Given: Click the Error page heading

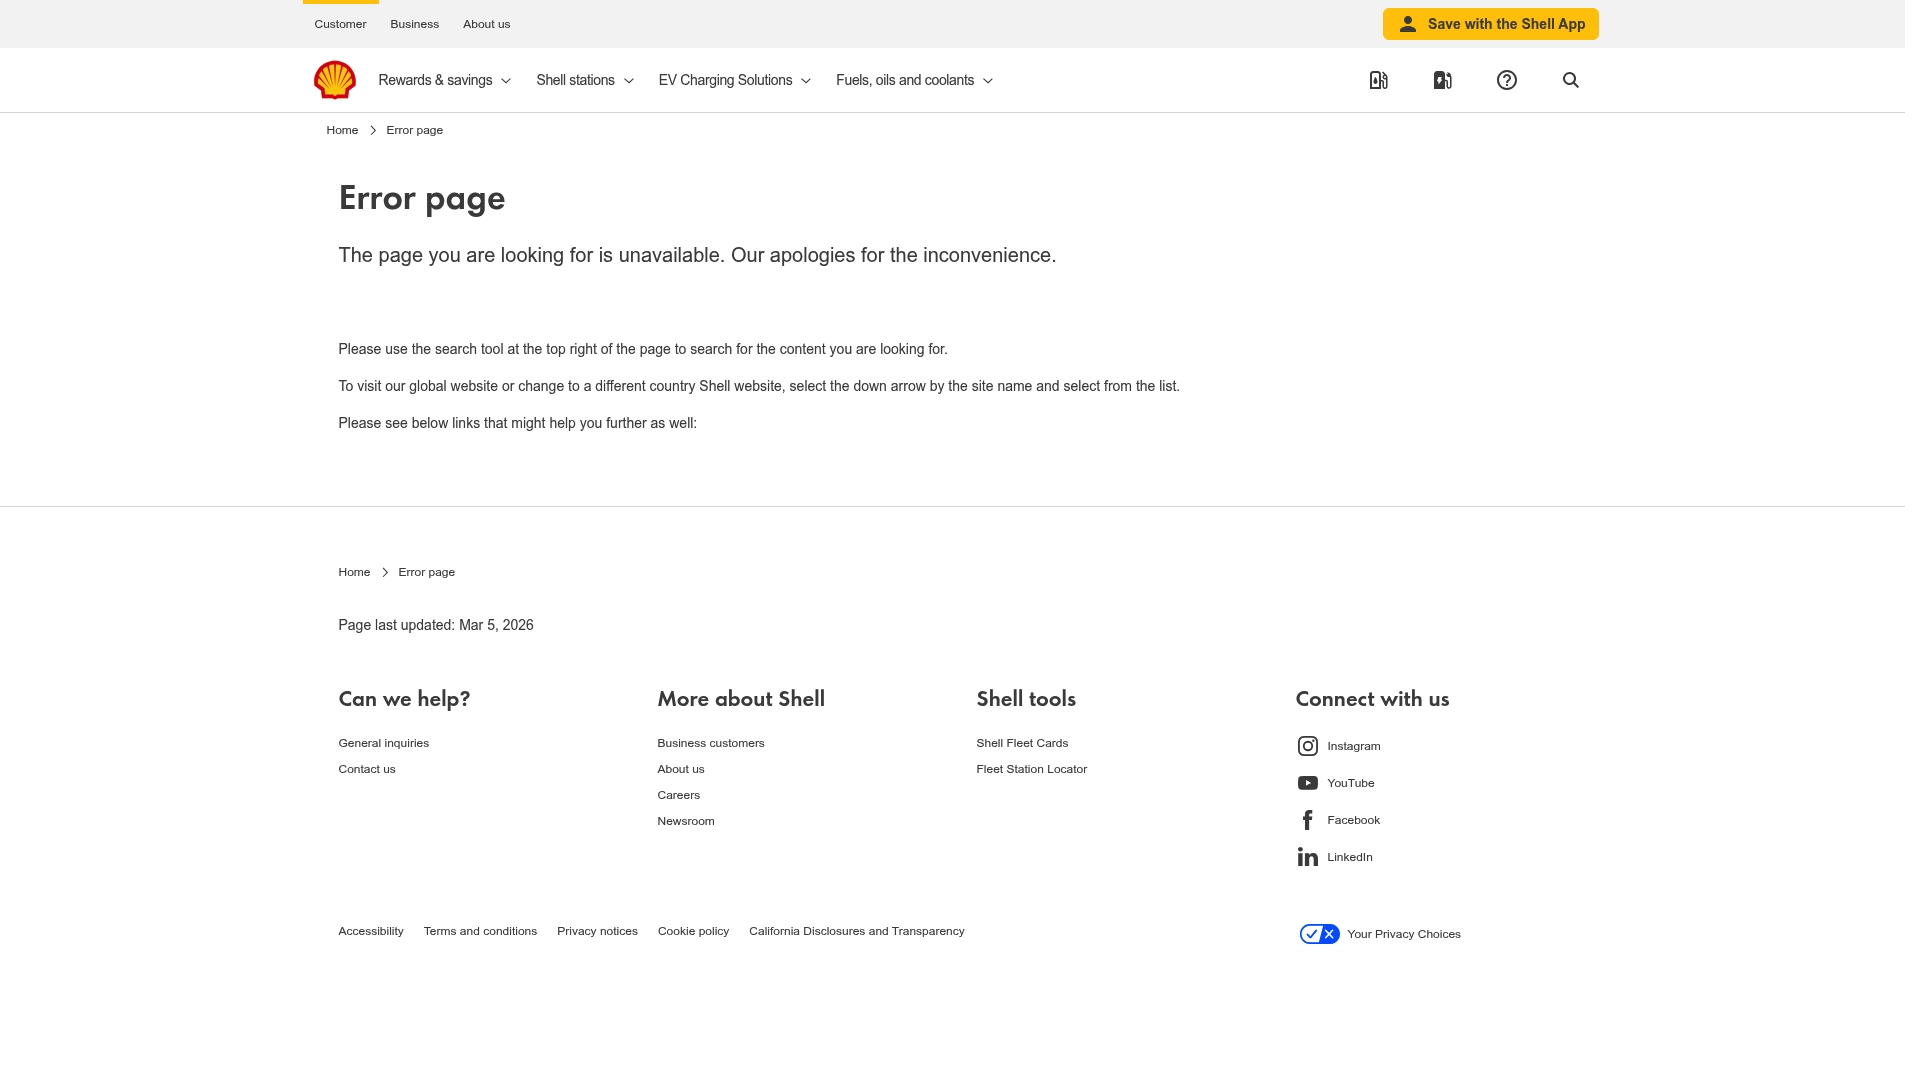Looking at the screenshot, I should 421,198.
